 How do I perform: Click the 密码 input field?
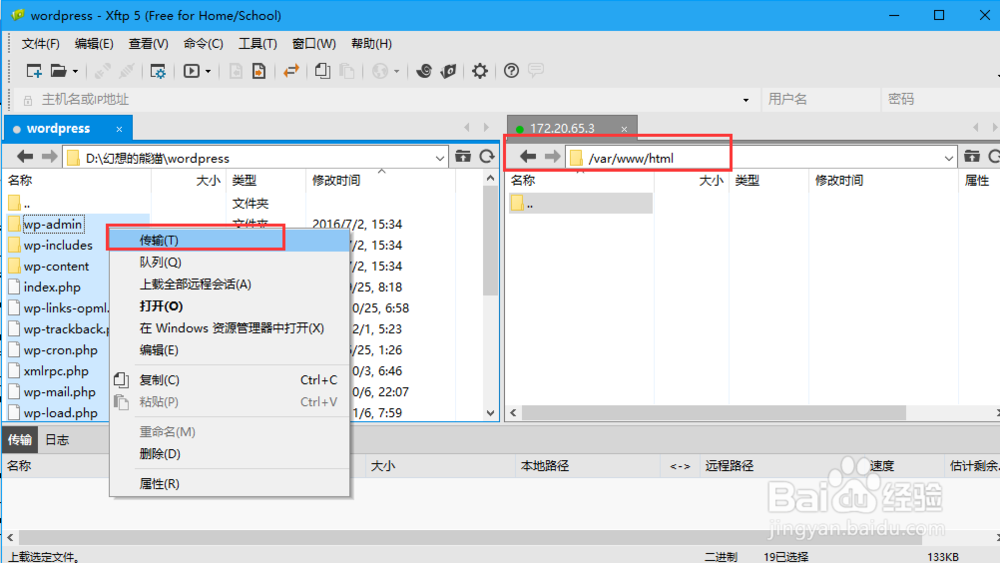940,99
